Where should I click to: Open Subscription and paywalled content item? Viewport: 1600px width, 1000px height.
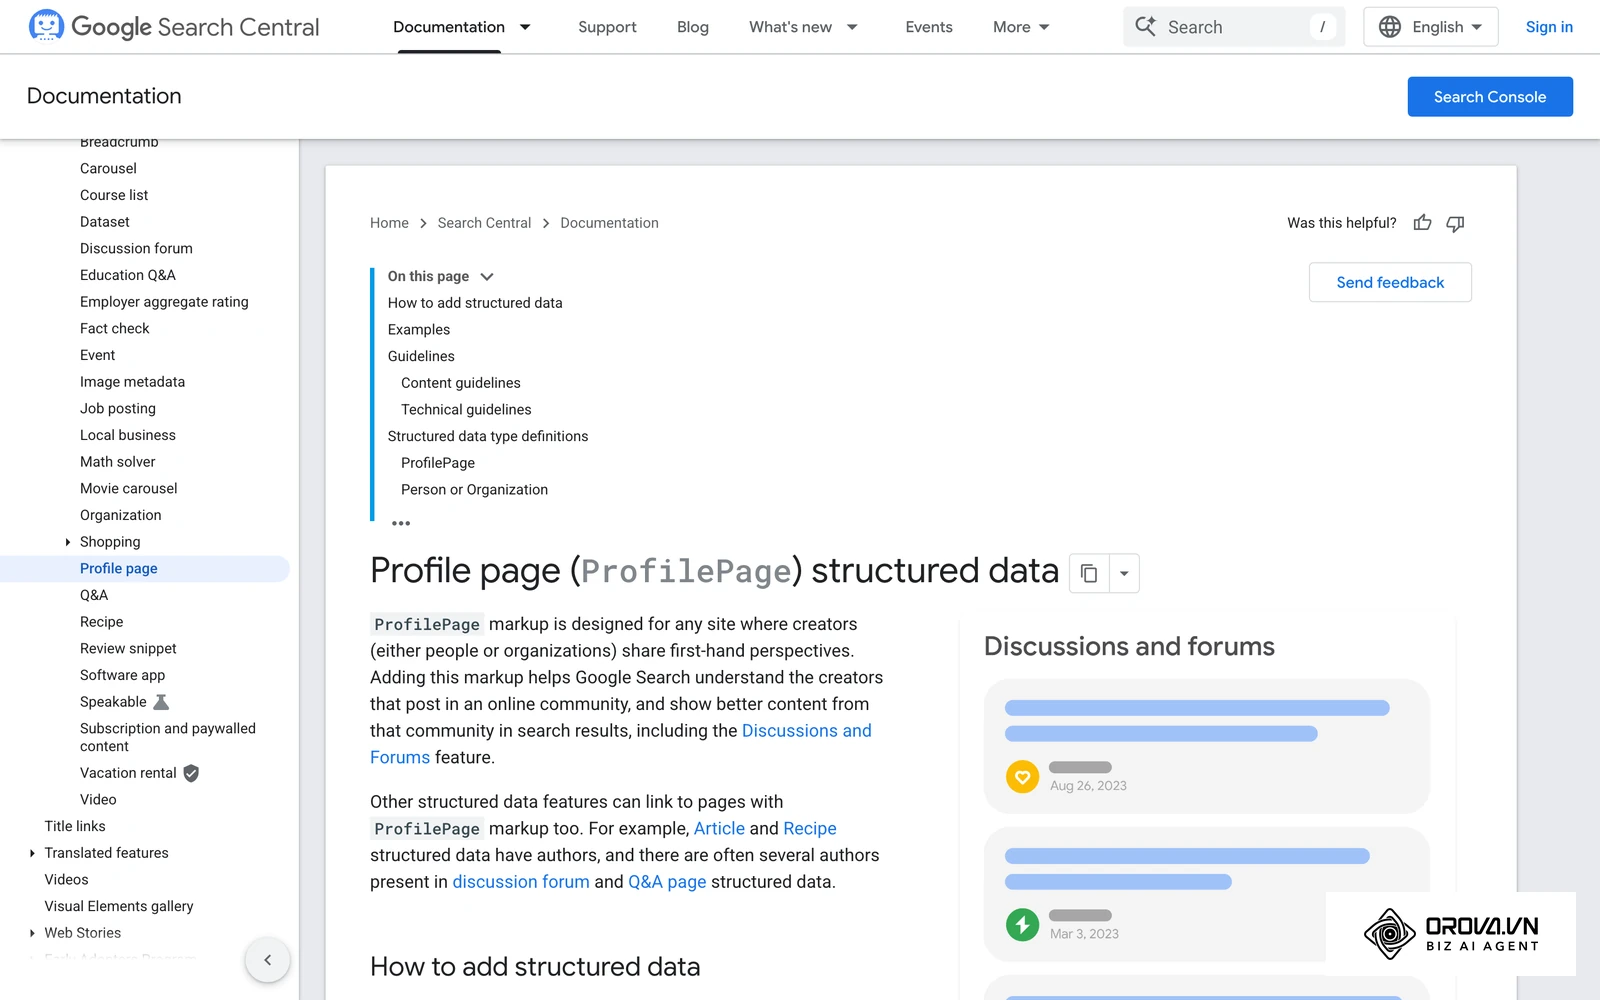pos(168,737)
